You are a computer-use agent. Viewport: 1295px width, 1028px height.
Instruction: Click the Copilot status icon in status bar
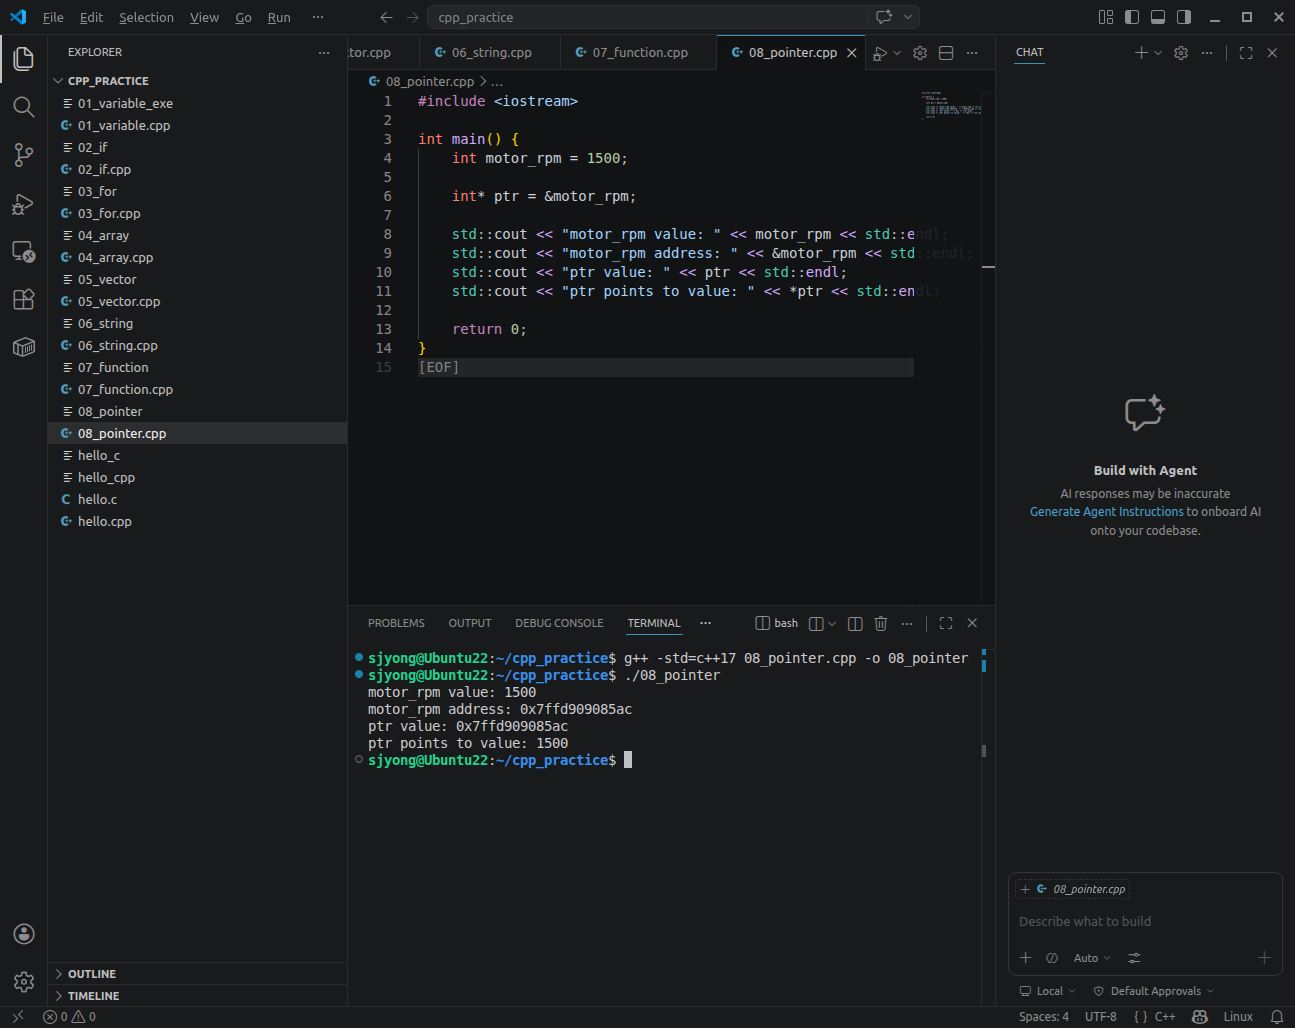pyautogui.click(x=1200, y=1017)
